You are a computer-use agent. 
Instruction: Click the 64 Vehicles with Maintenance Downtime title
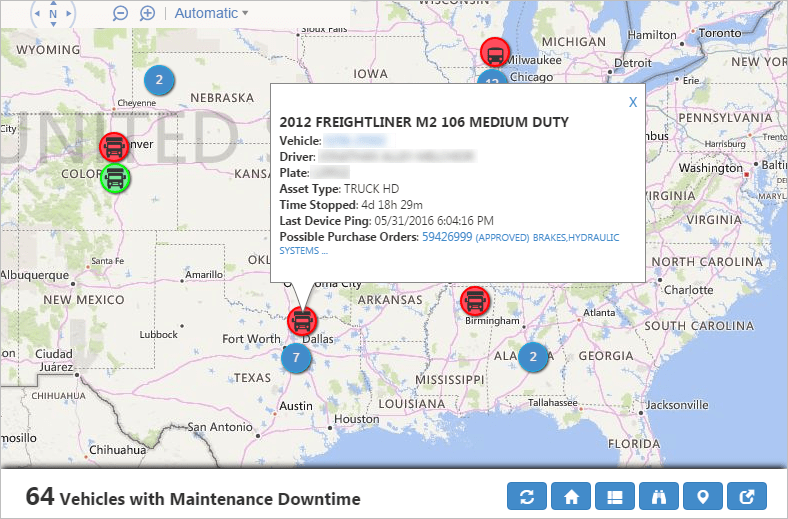193,497
